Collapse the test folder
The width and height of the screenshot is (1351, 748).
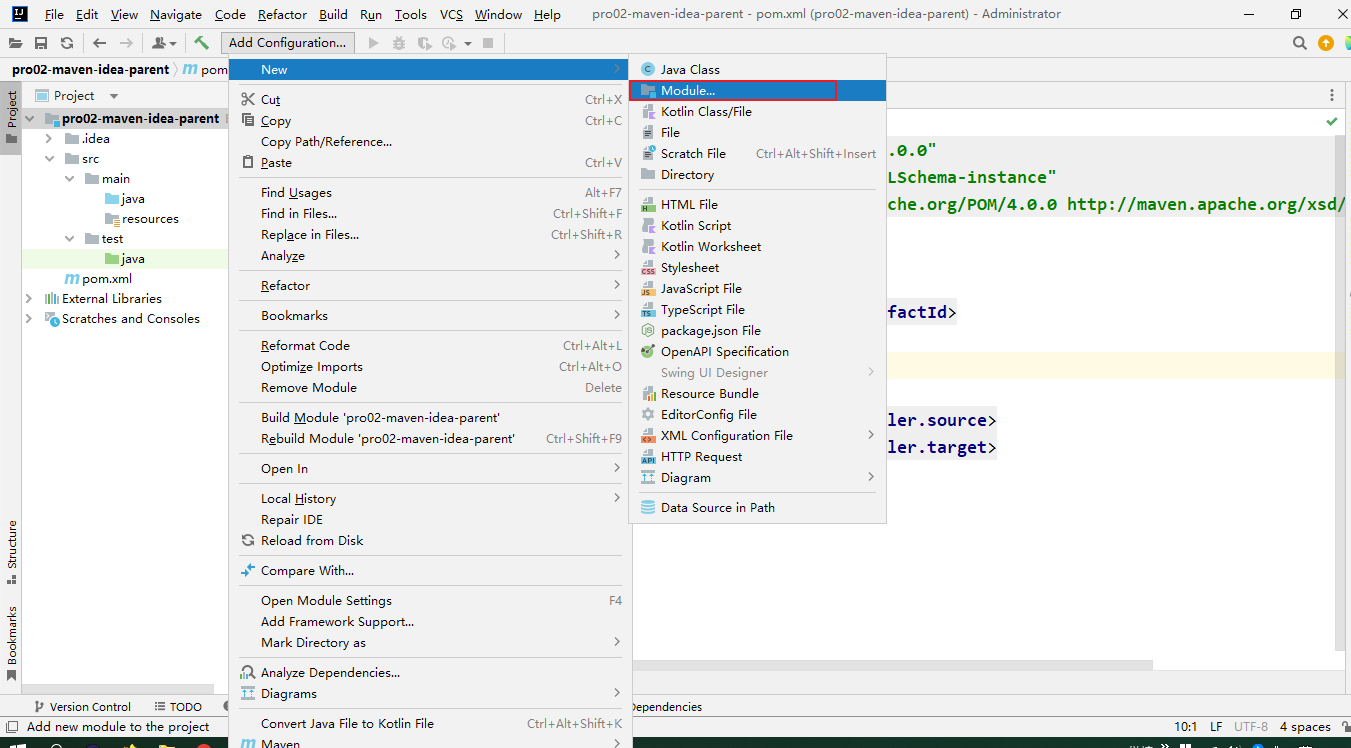pyautogui.click(x=69, y=238)
